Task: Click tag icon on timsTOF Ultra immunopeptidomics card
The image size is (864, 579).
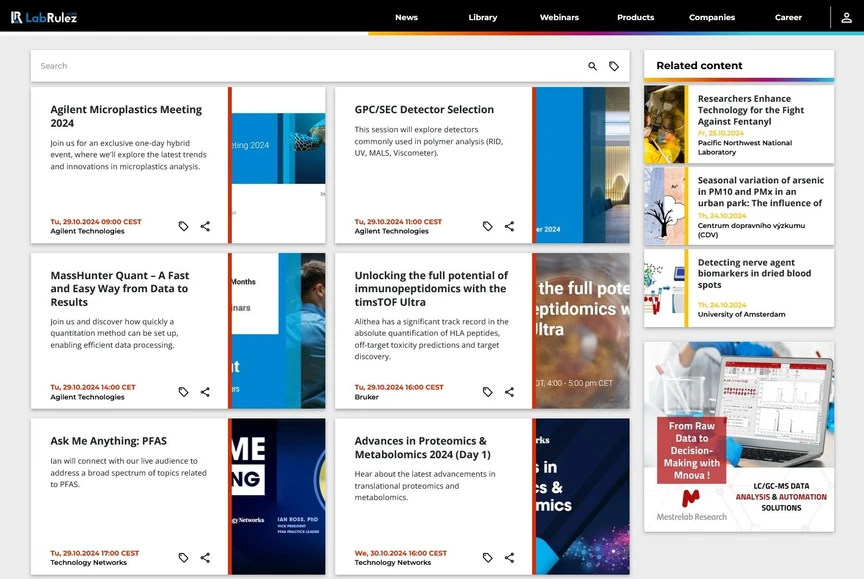Action: tap(488, 392)
